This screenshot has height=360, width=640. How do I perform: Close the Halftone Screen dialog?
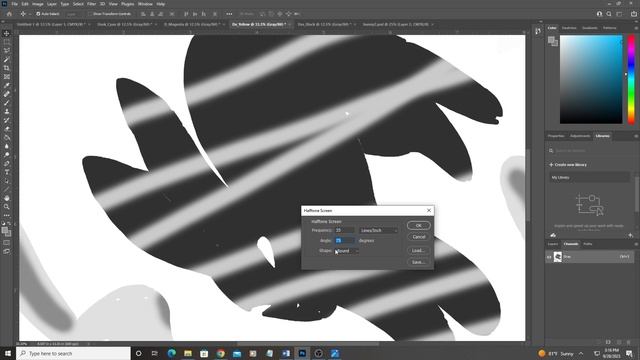click(x=429, y=211)
